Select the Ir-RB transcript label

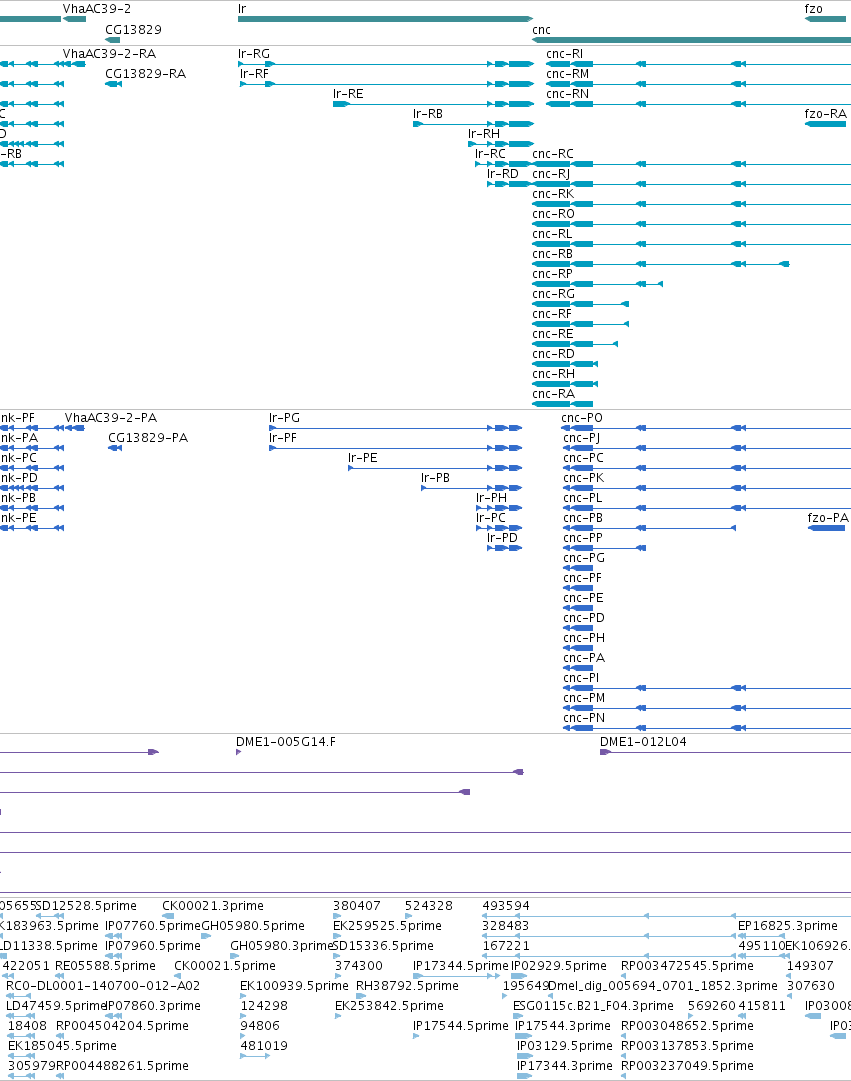[428, 114]
